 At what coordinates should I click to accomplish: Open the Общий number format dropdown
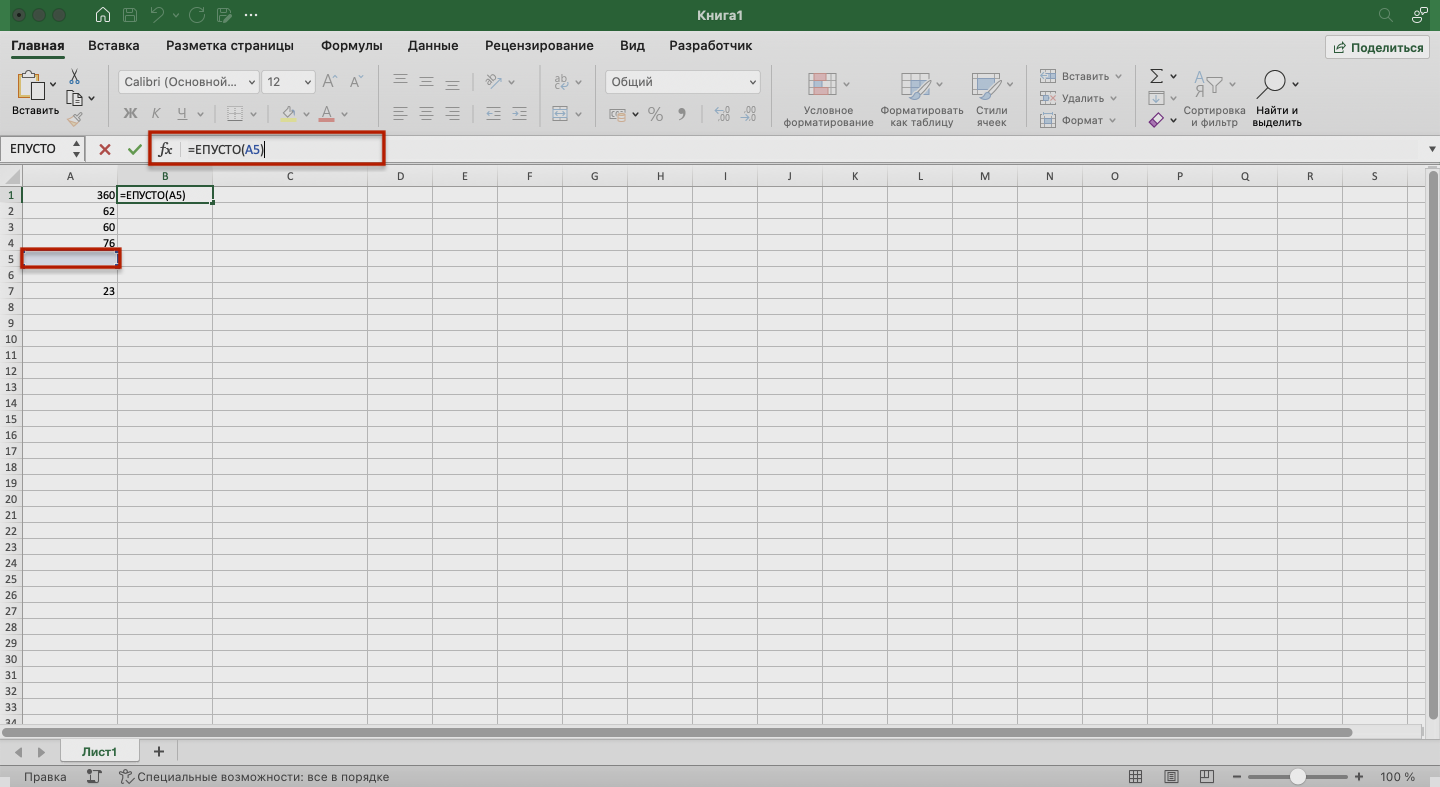[x=683, y=82]
